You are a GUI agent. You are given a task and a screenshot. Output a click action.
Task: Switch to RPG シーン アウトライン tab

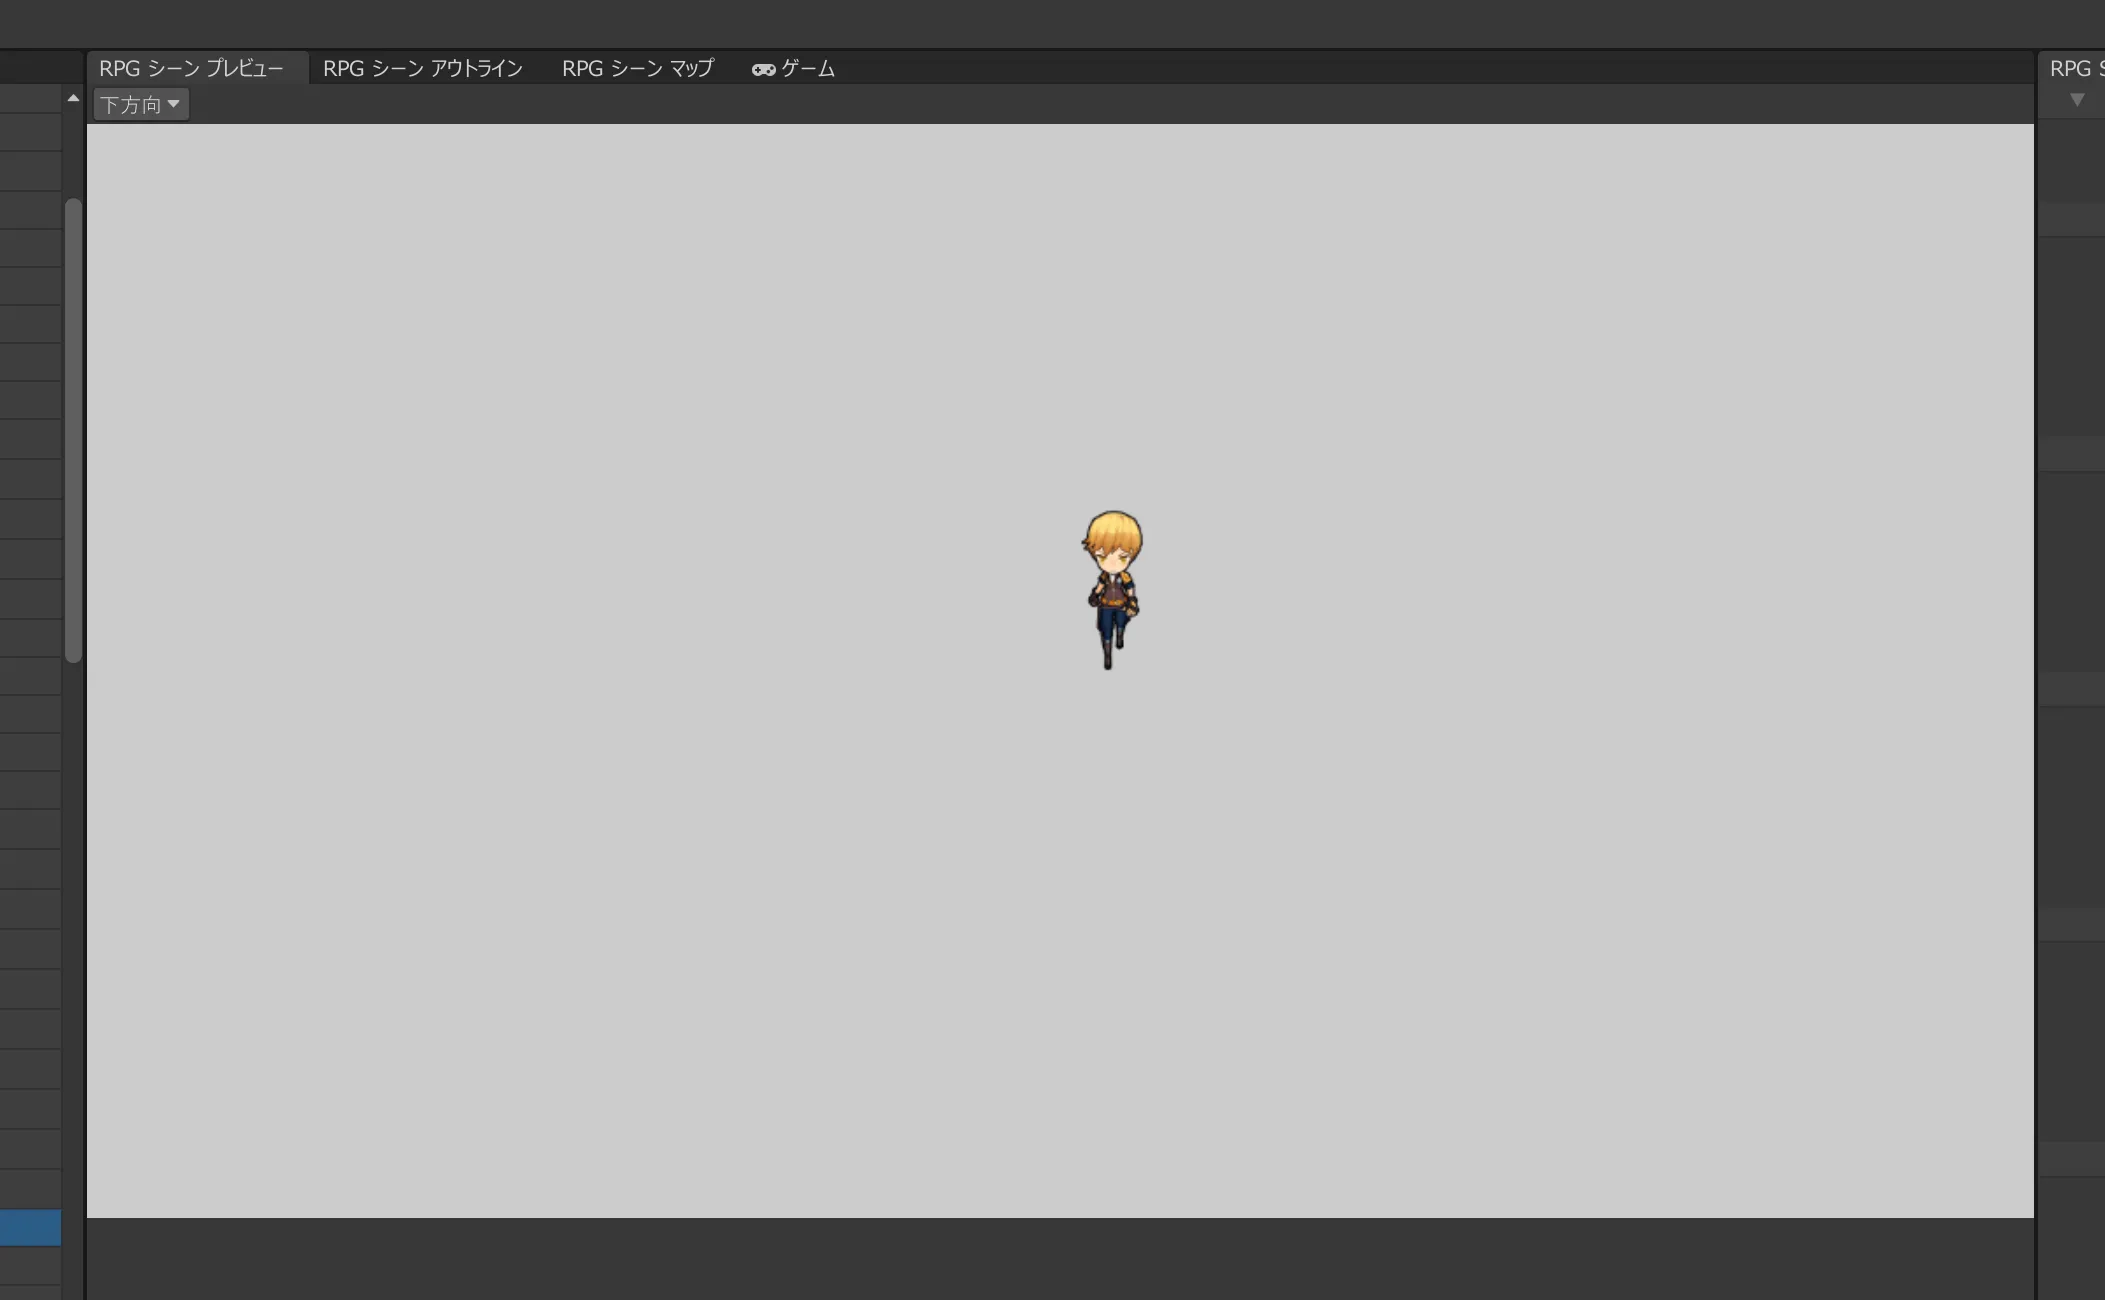pos(422,68)
